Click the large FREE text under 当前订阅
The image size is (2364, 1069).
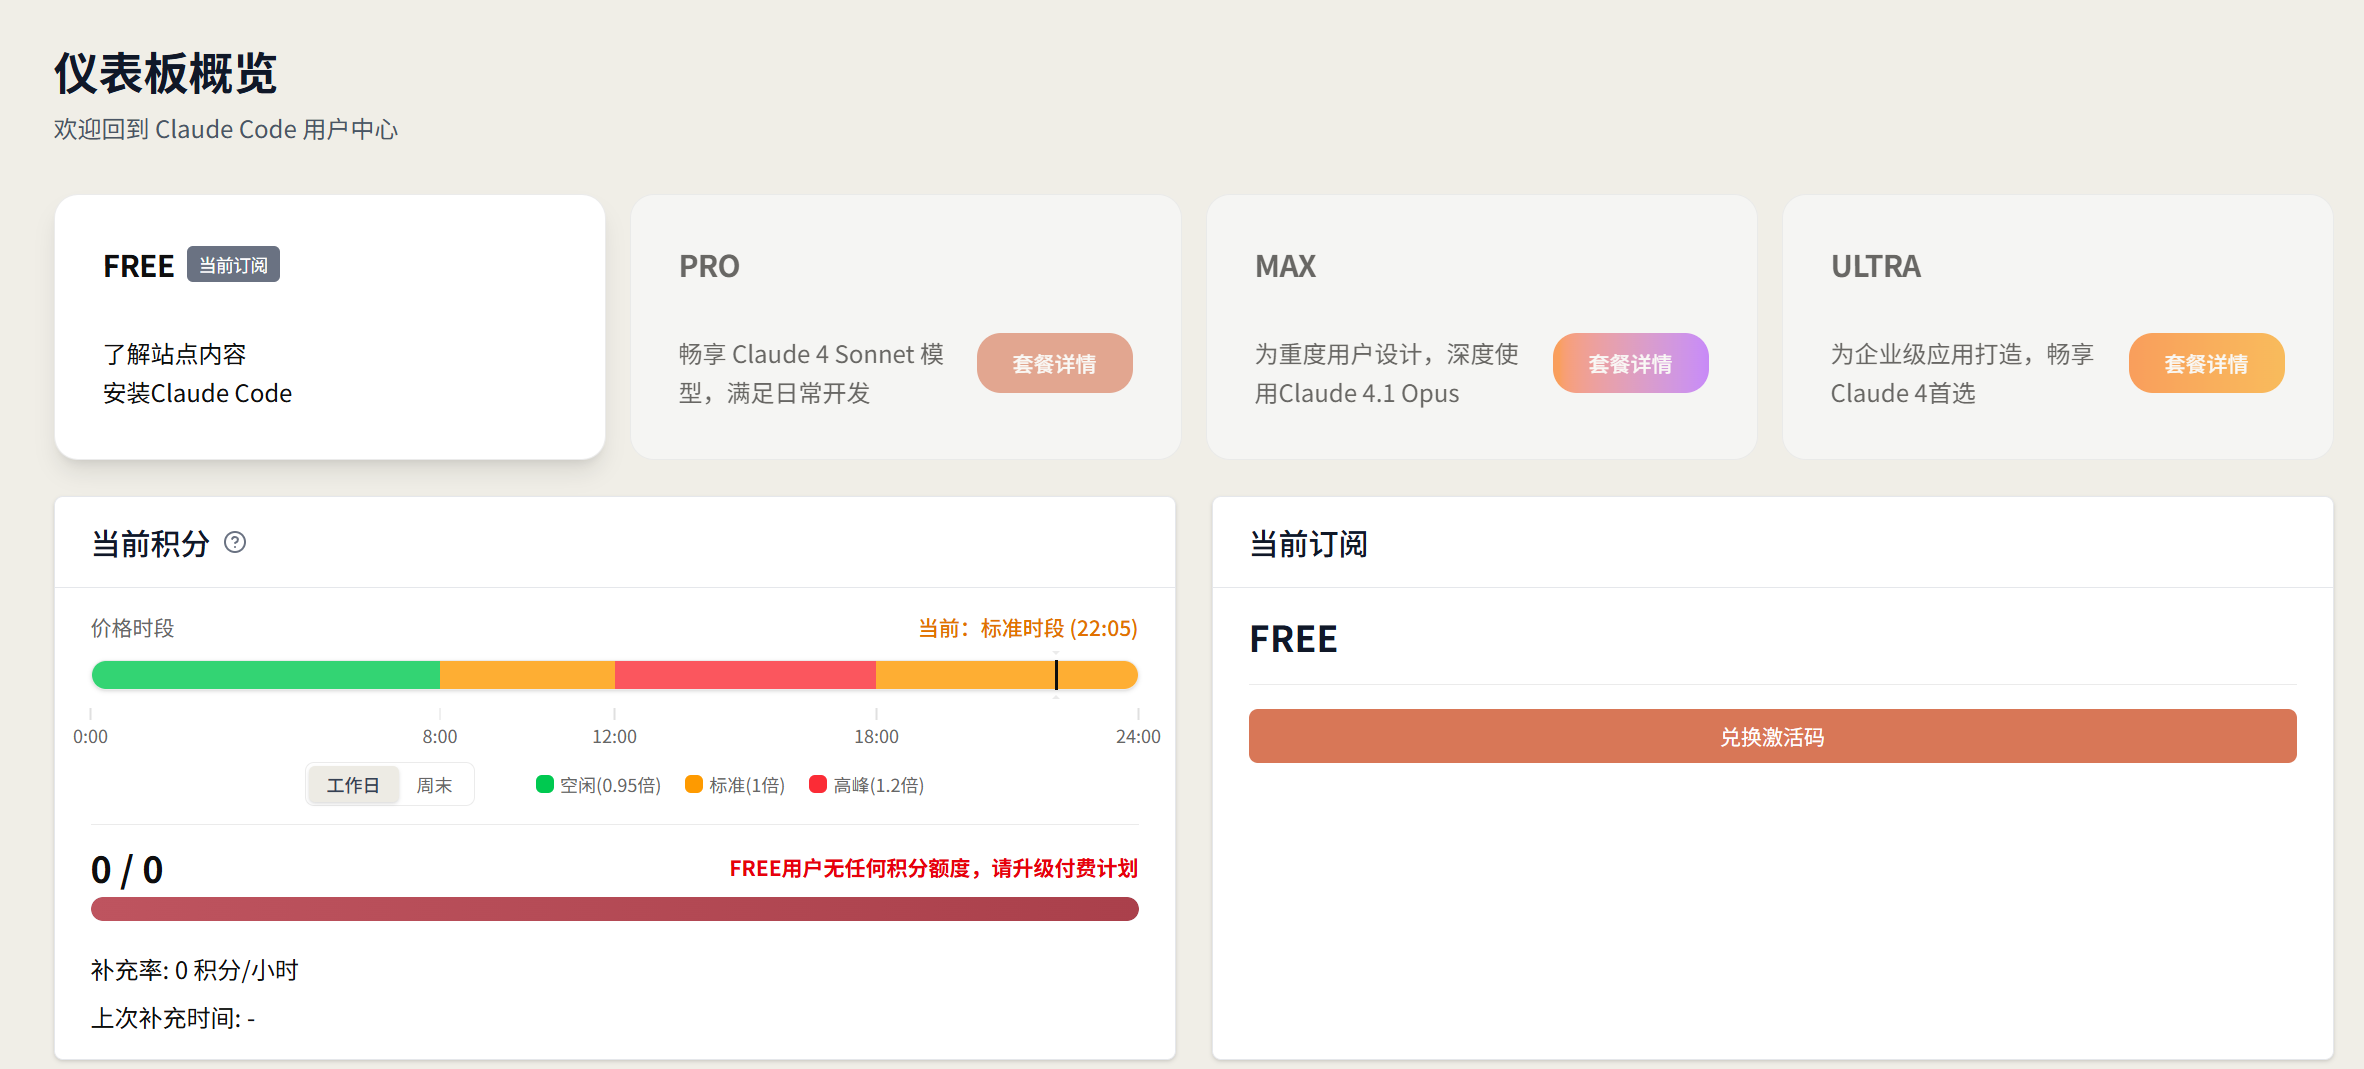click(x=1293, y=639)
